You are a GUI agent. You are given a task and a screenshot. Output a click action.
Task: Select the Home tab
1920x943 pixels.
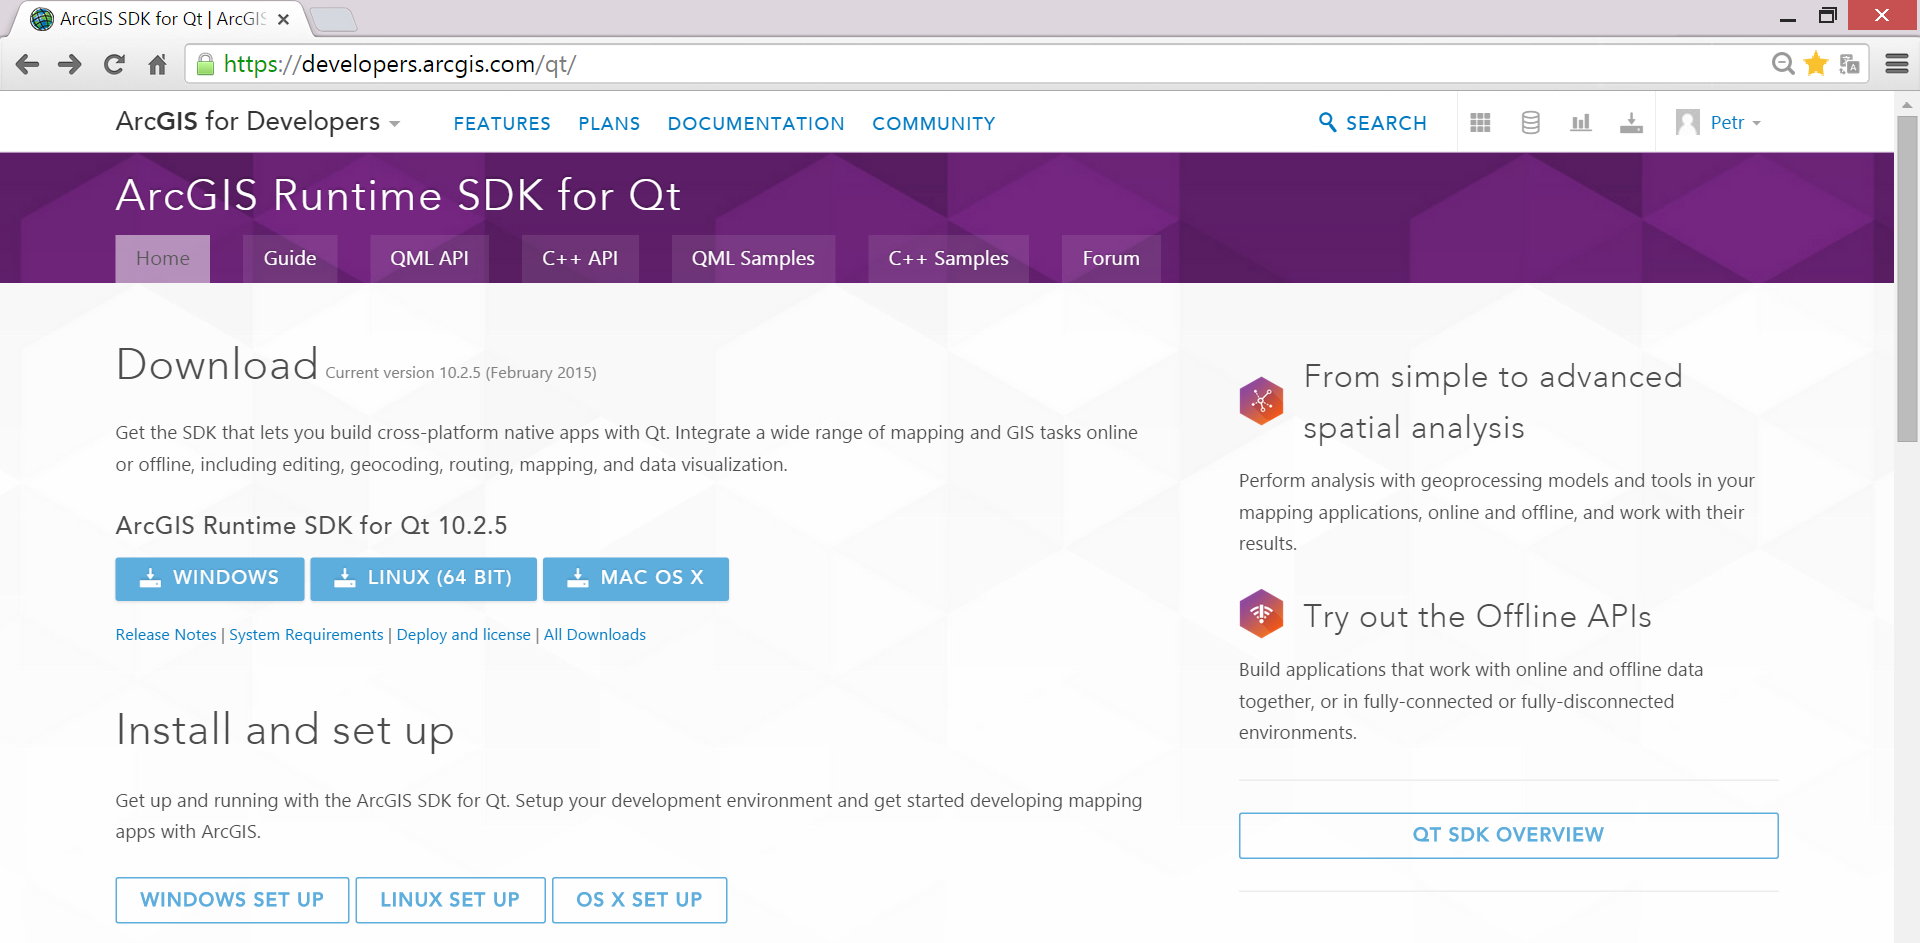click(x=163, y=259)
